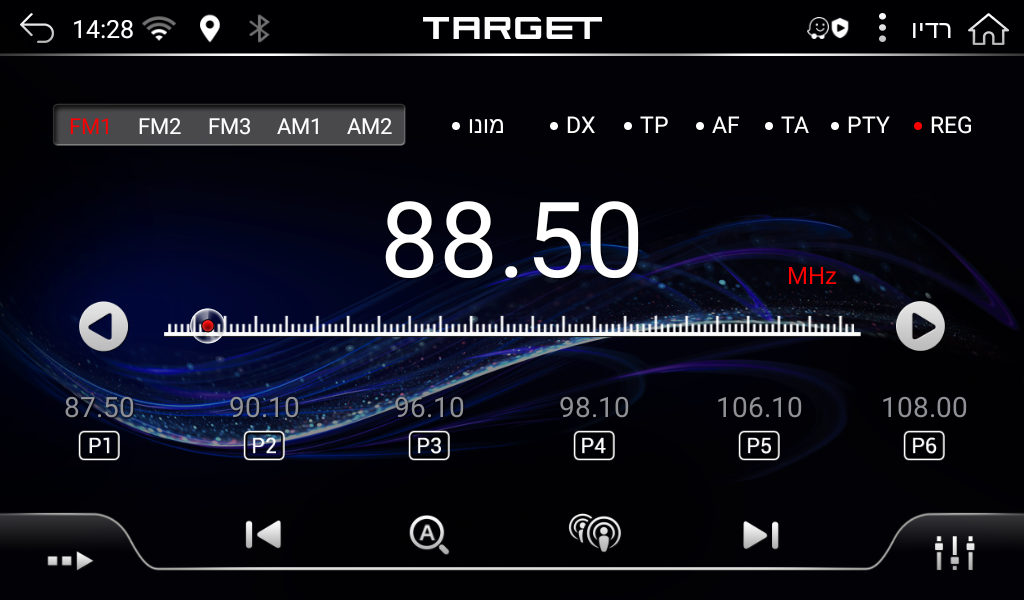Image resolution: width=1024 pixels, height=600 pixels.
Task: Open the equalizer sliders icon
Action: pyautogui.click(x=954, y=553)
